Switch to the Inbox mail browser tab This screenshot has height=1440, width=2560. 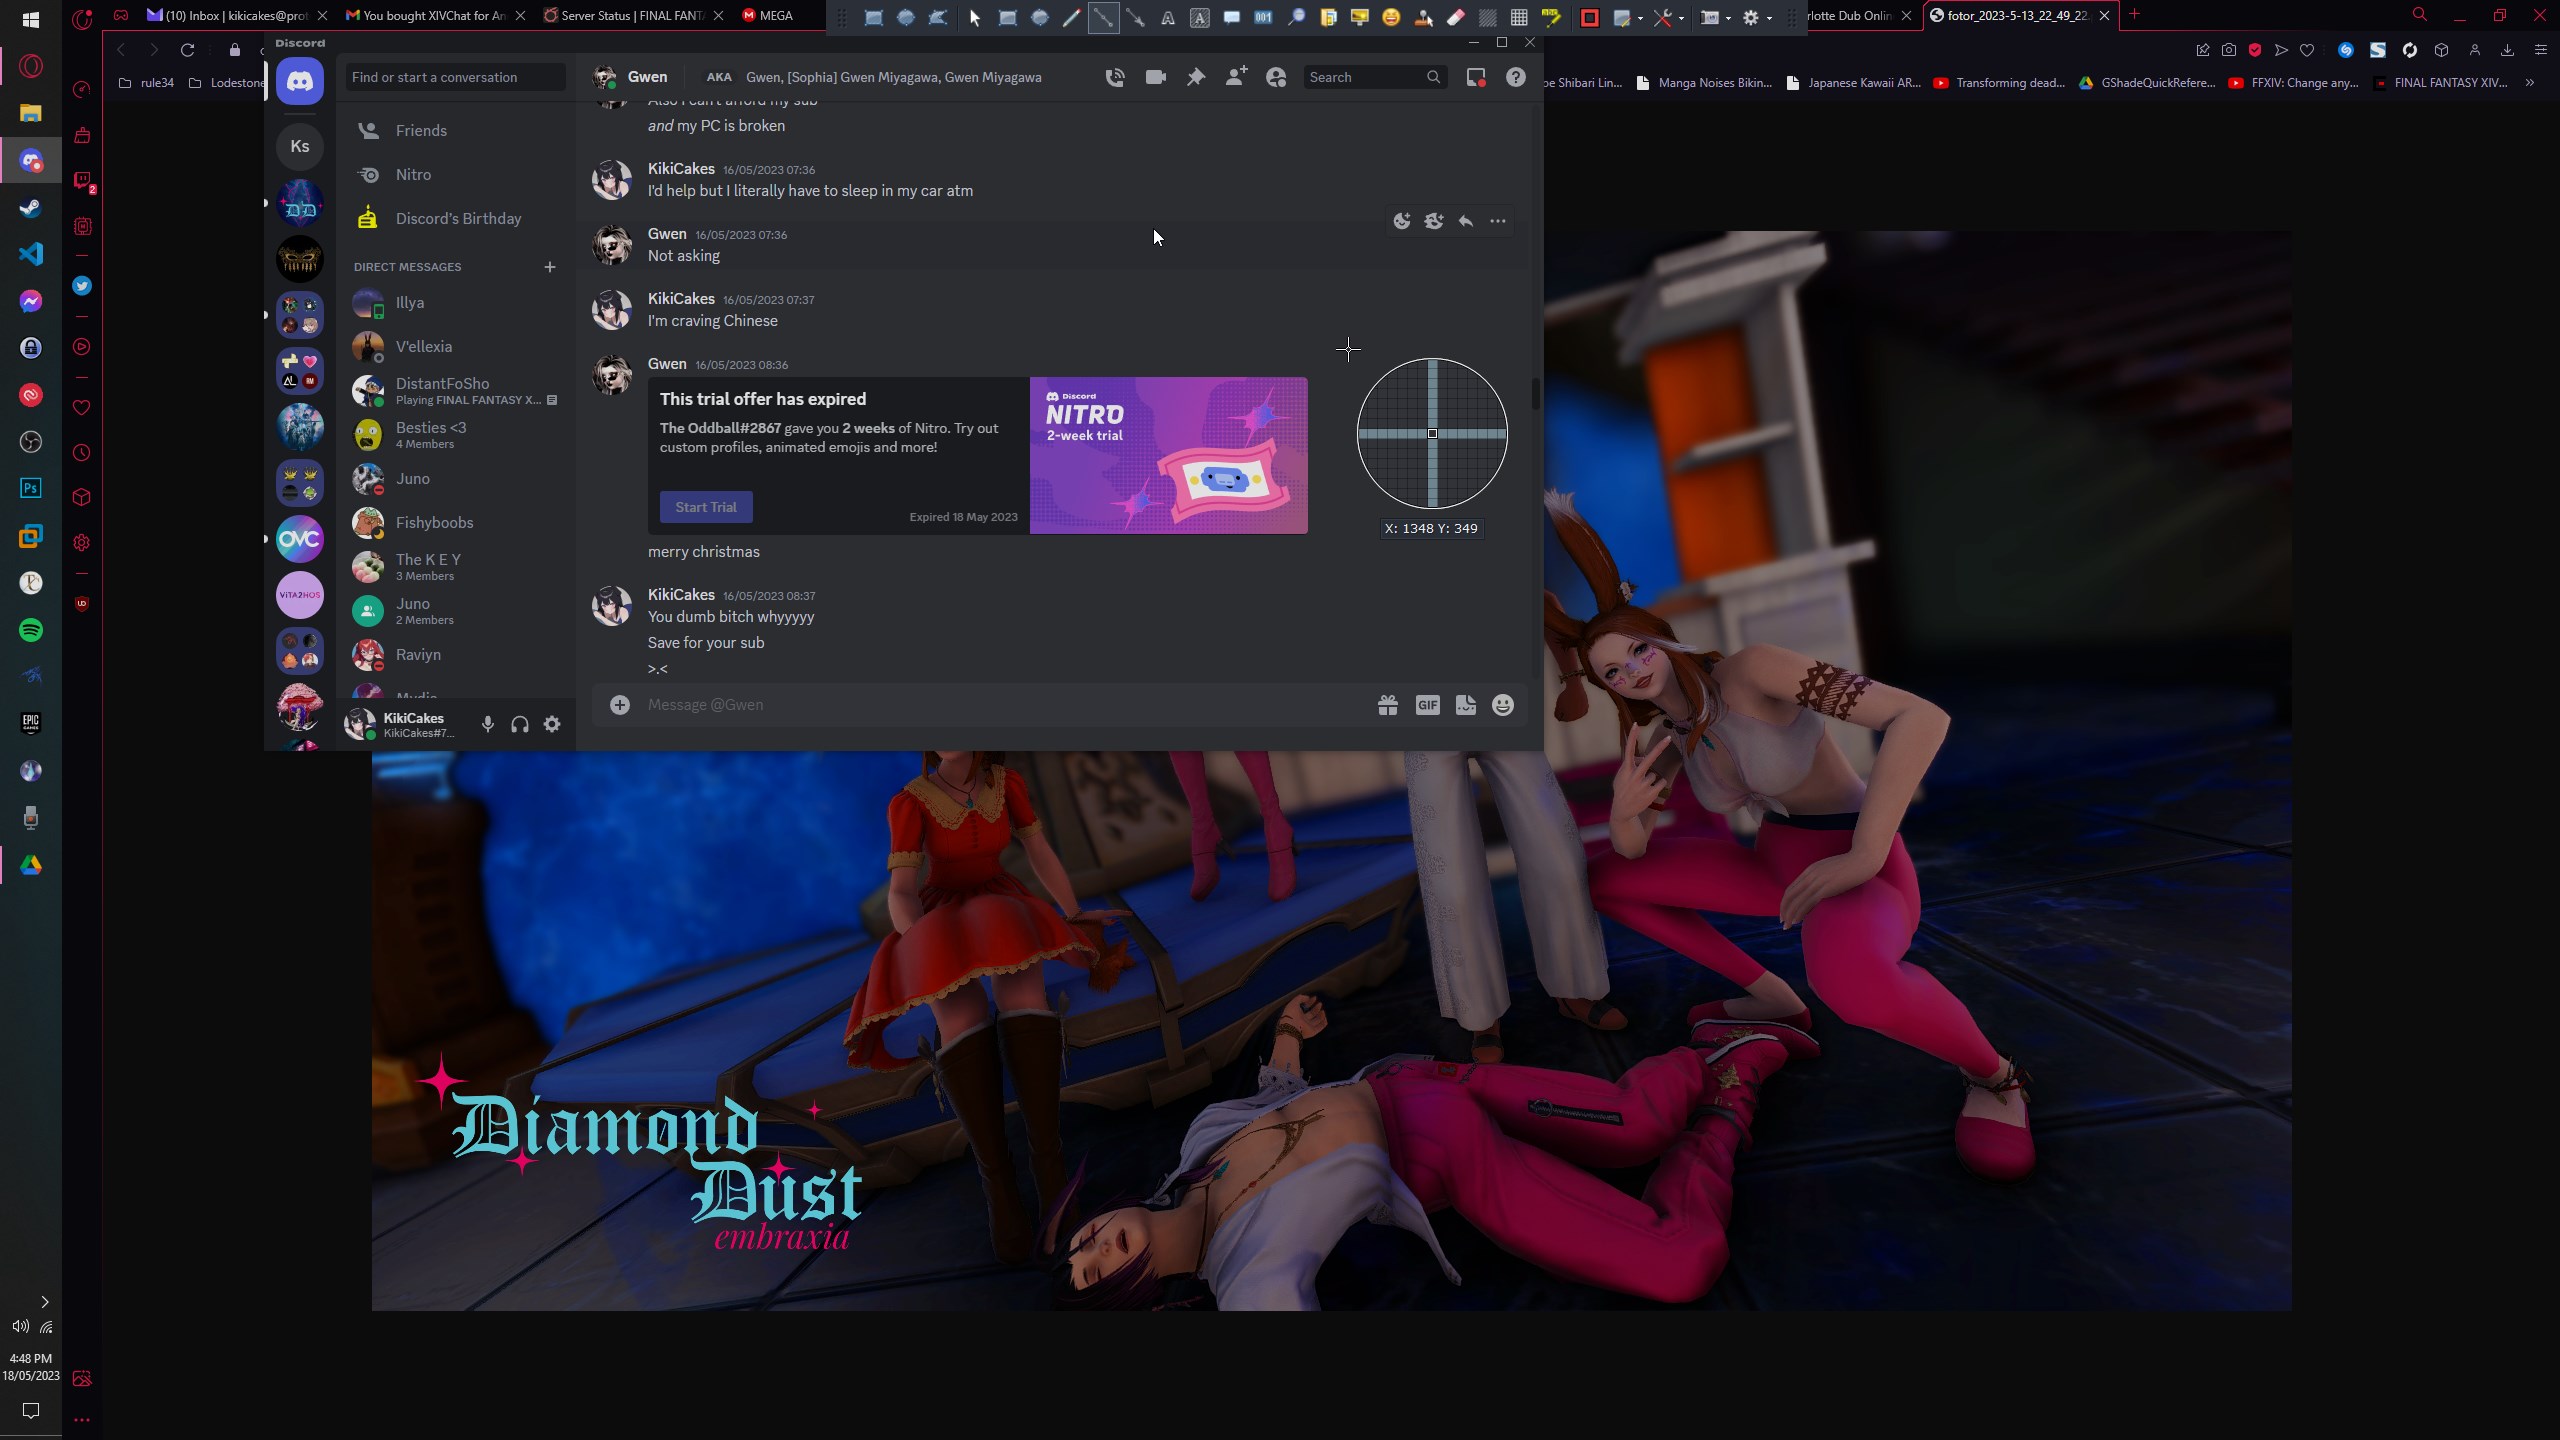(236, 15)
